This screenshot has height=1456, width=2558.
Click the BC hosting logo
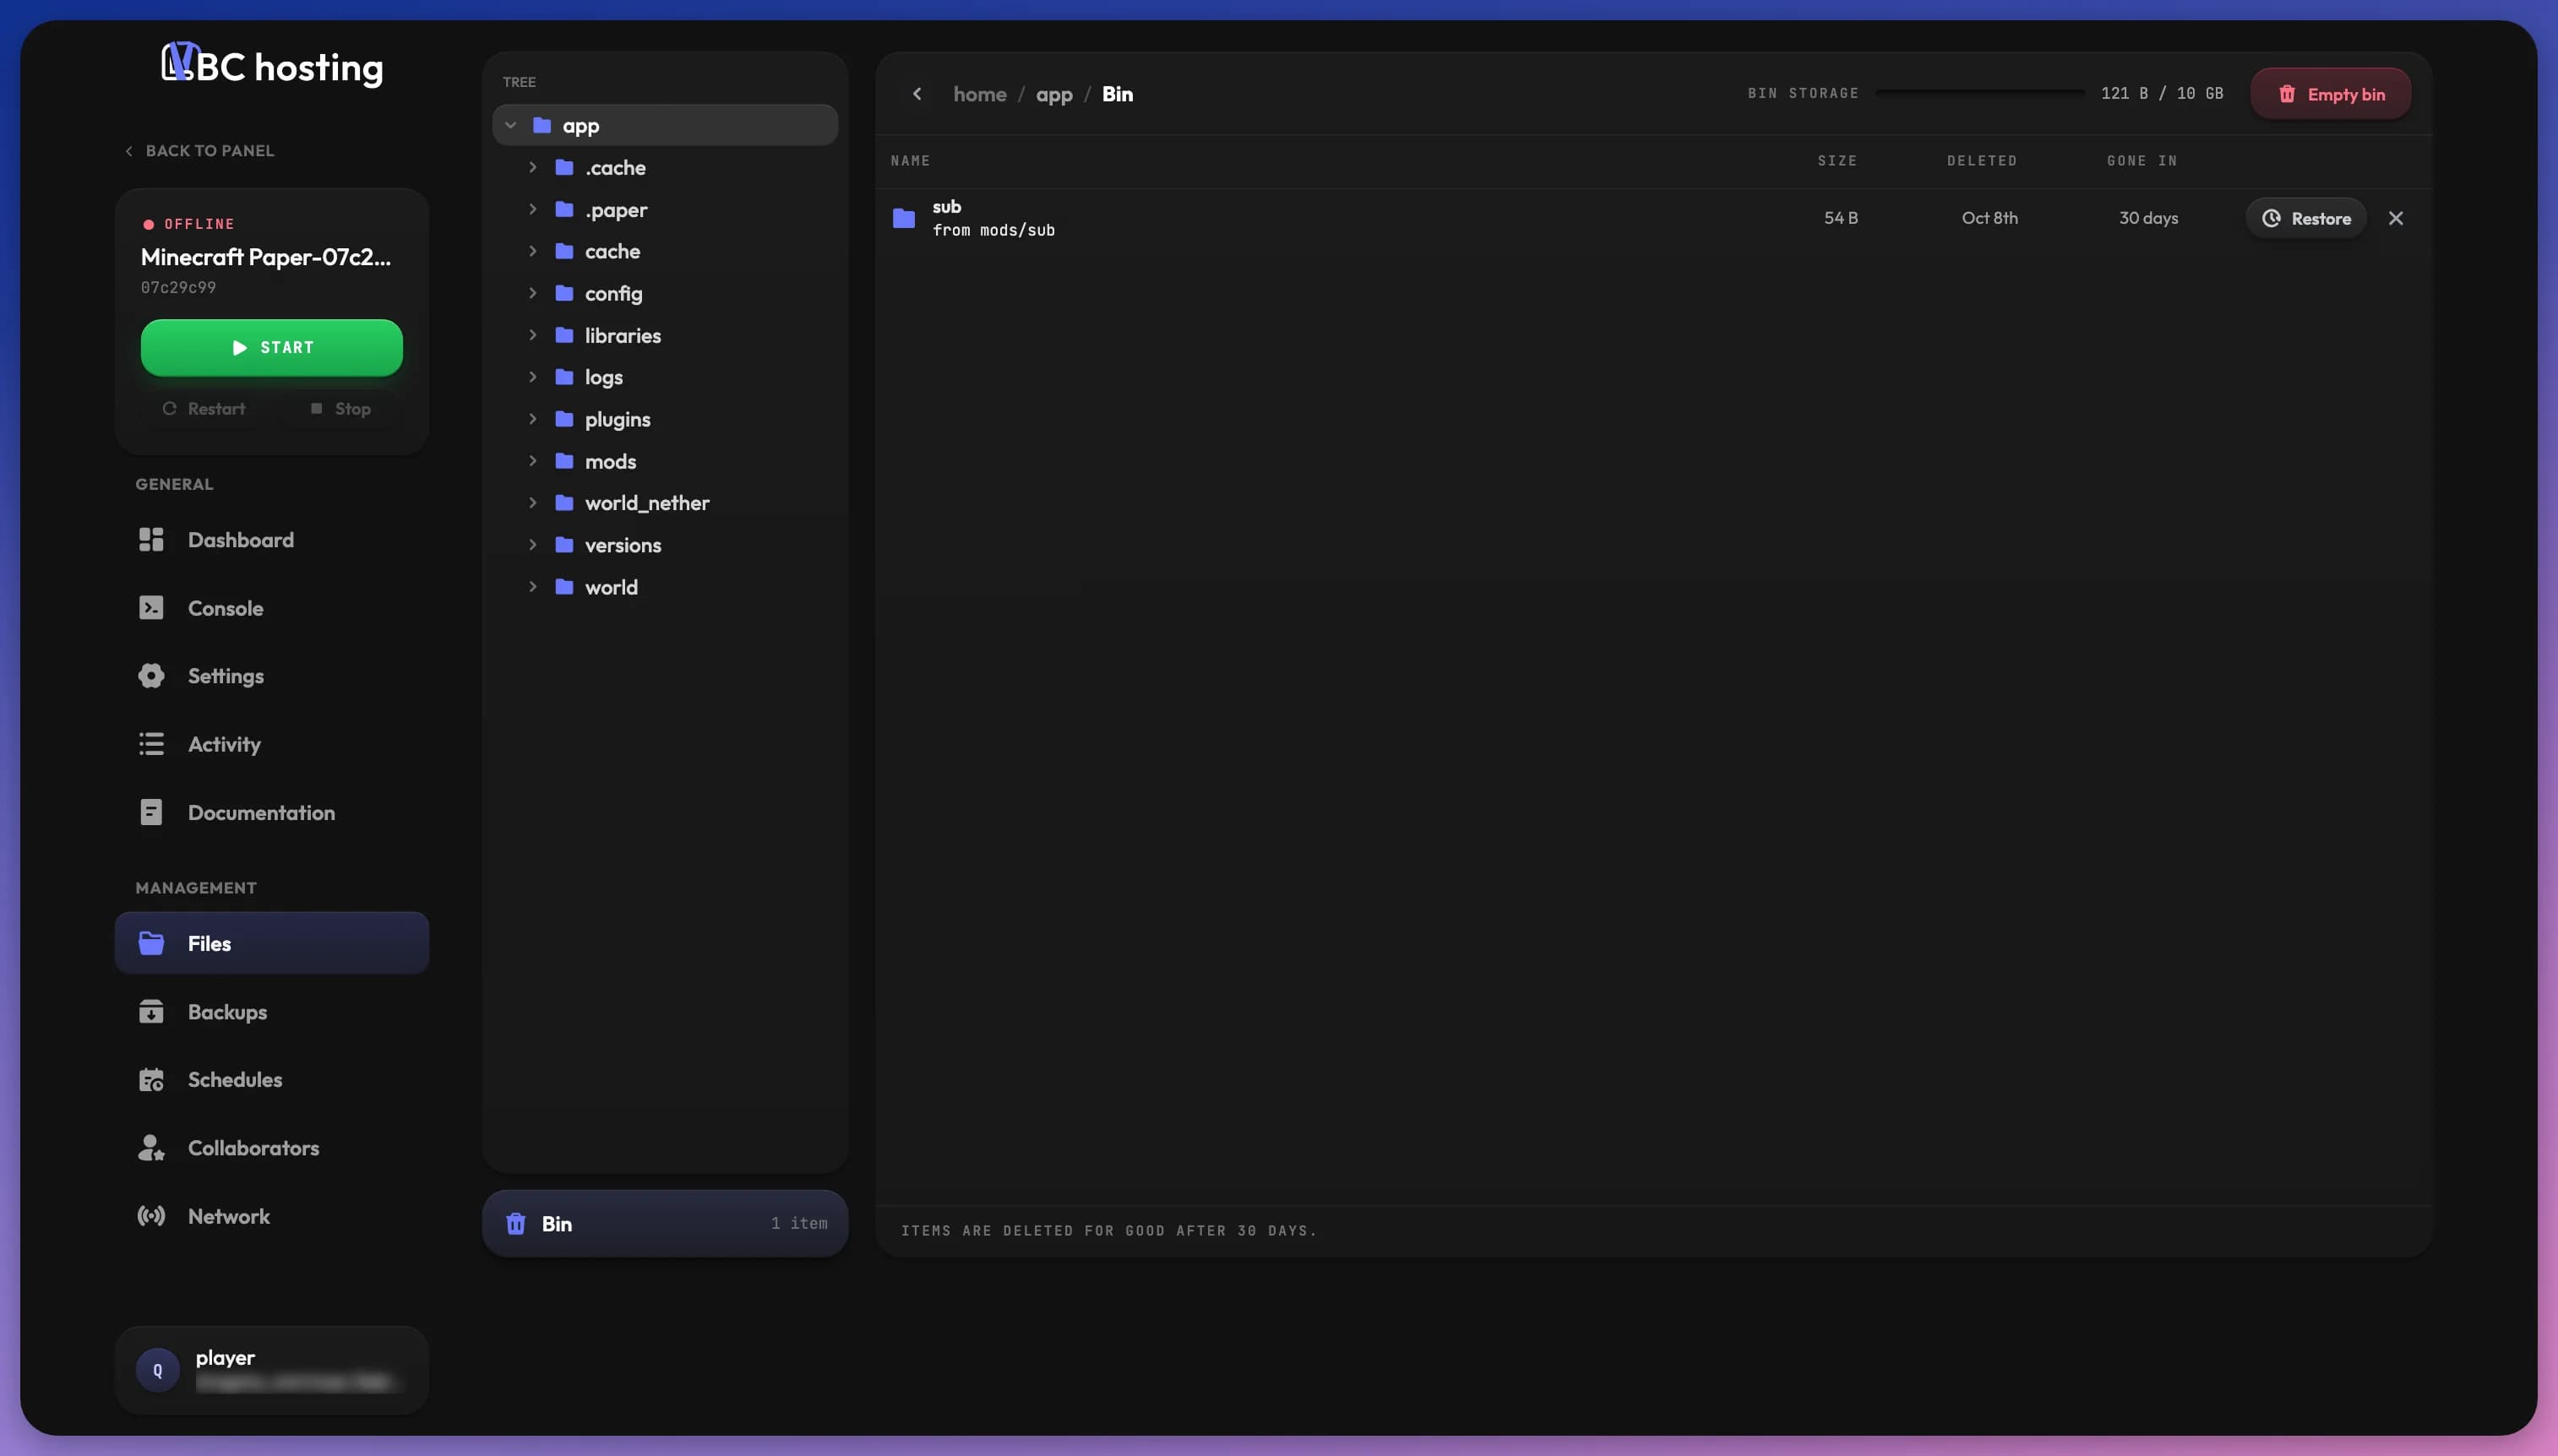click(x=272, y=66)
